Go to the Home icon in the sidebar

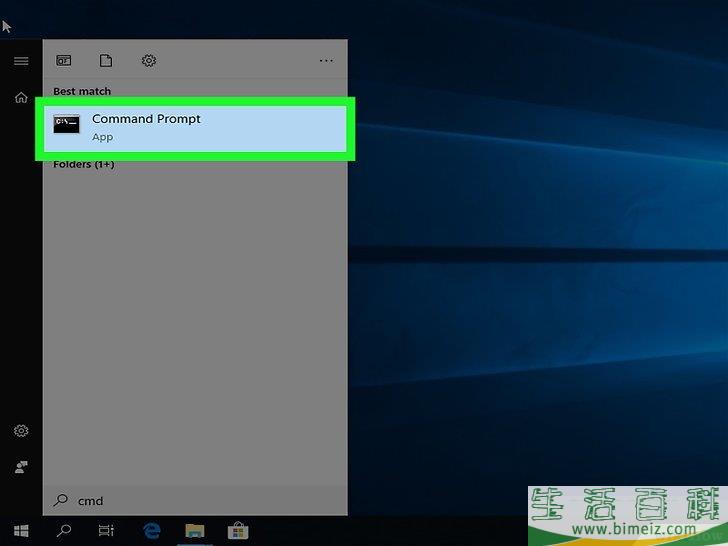coord(21,98)
